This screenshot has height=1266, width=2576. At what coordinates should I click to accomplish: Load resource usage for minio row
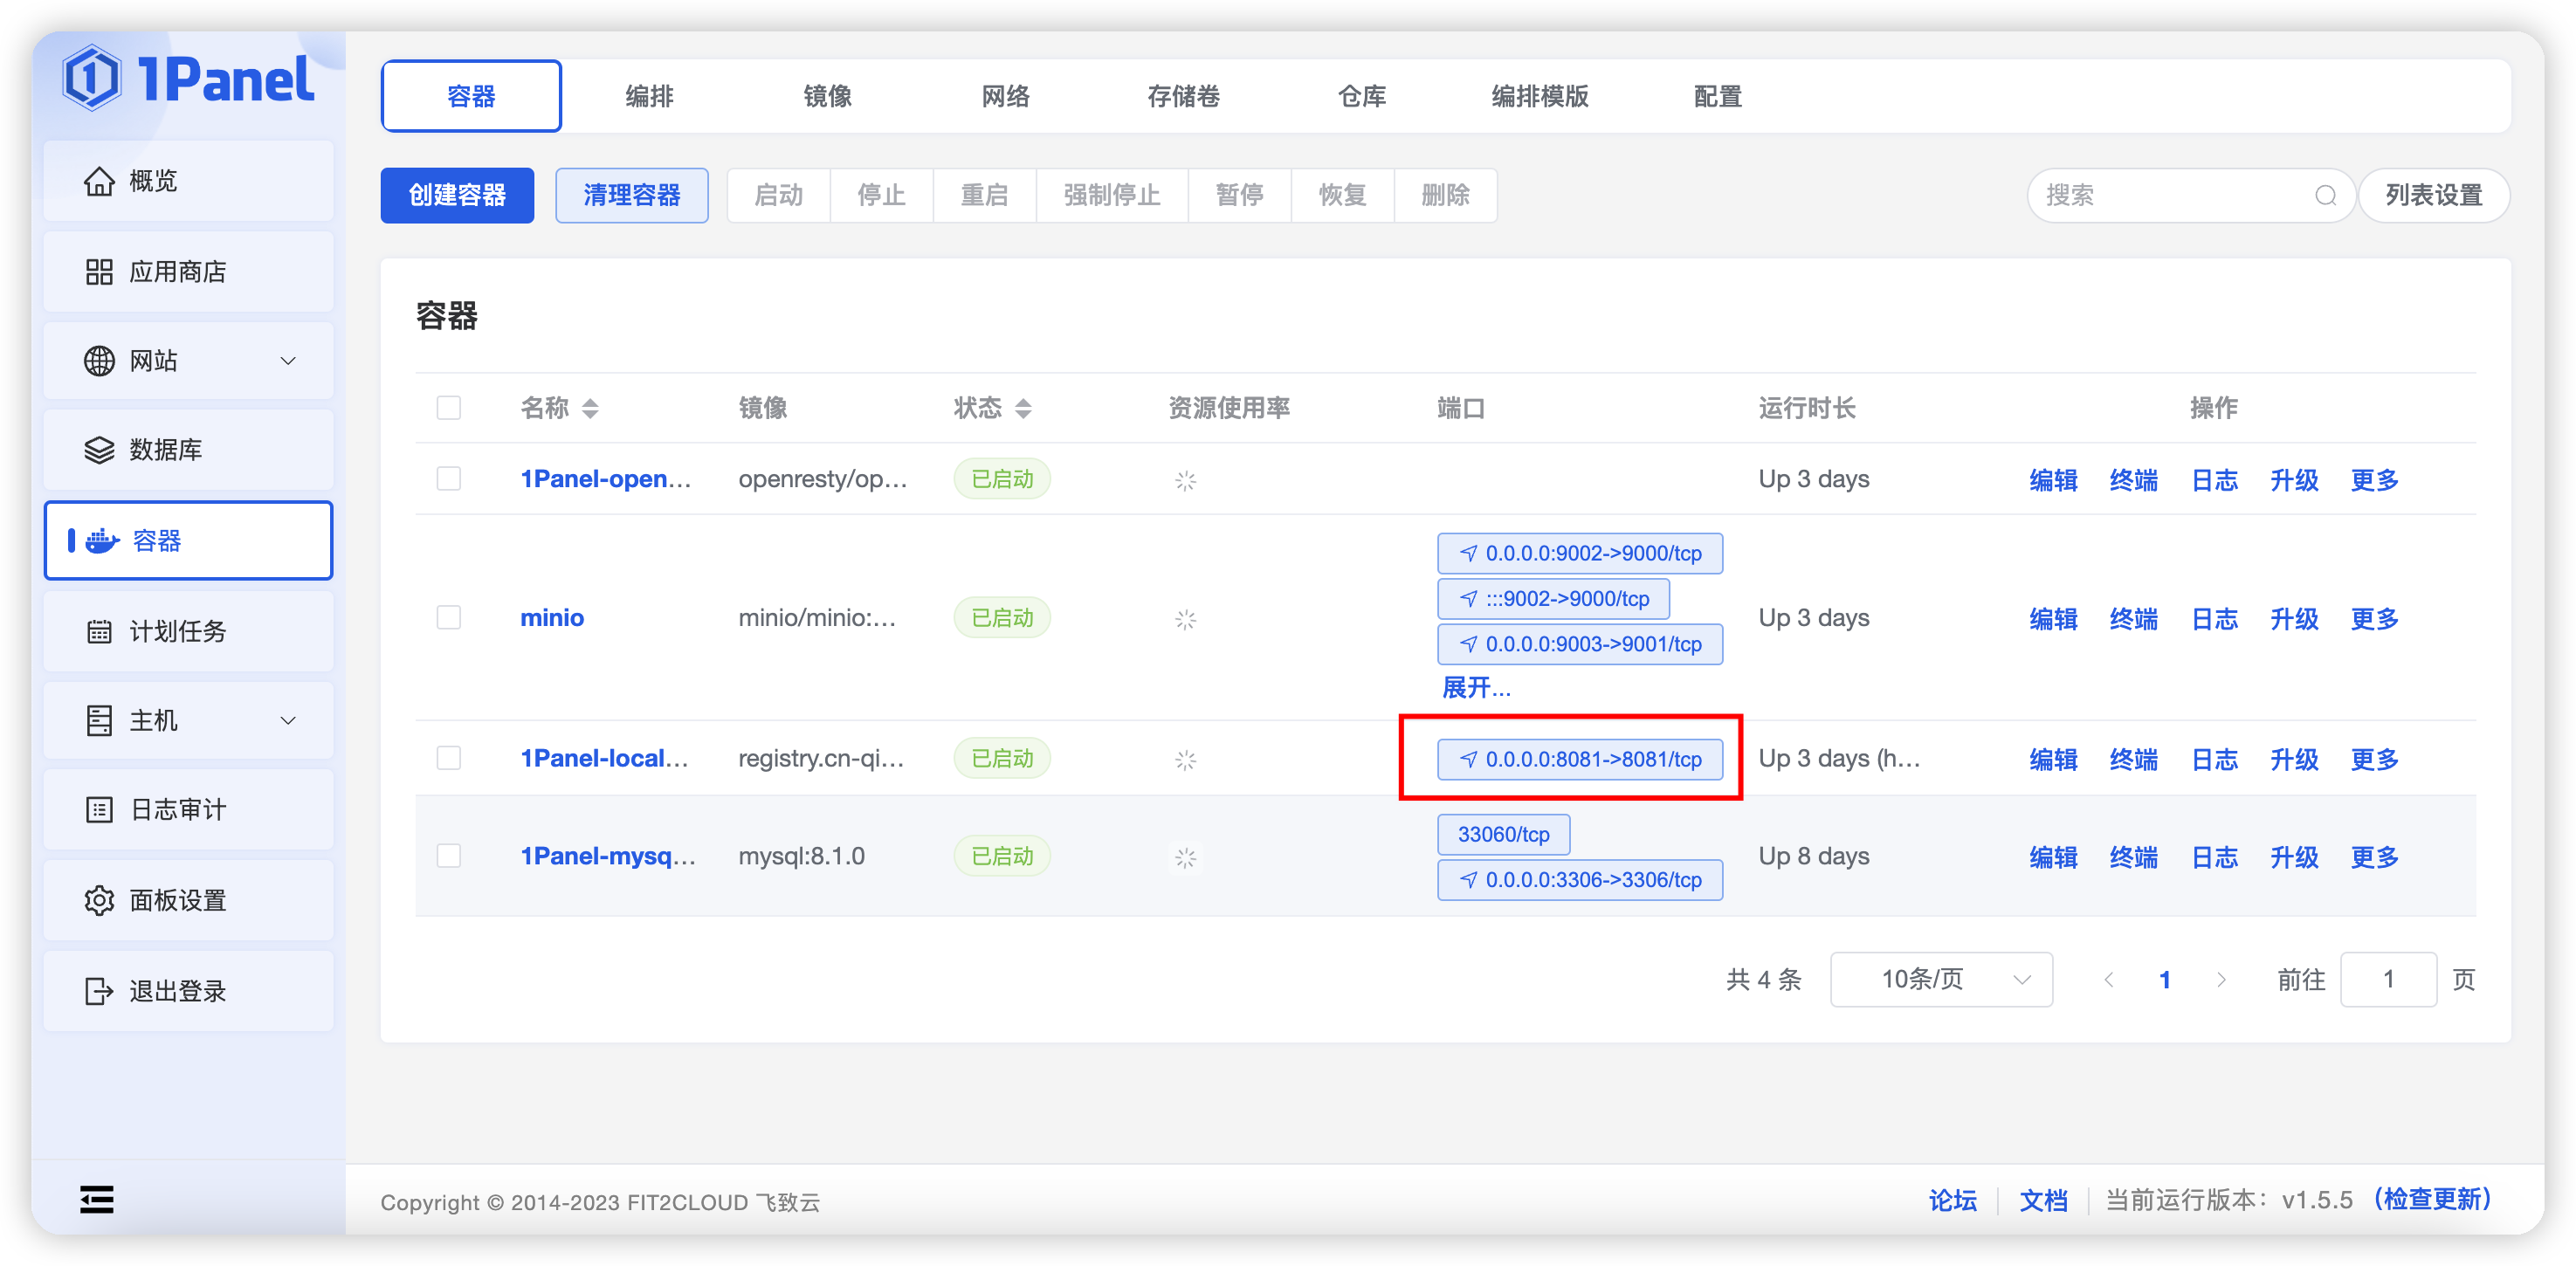[1185, 620]
